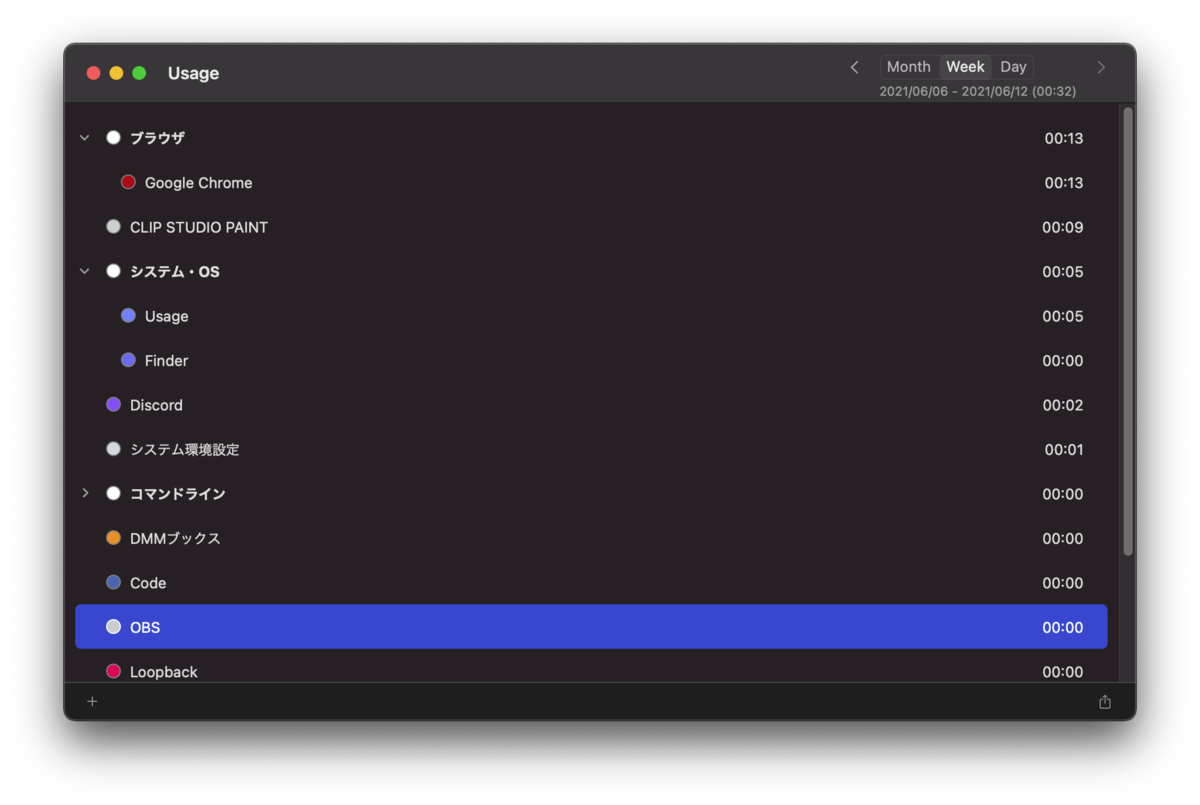1200x805 pixels.
Task: Select the システム環境設定 row
Action: (x=591, y=449)
